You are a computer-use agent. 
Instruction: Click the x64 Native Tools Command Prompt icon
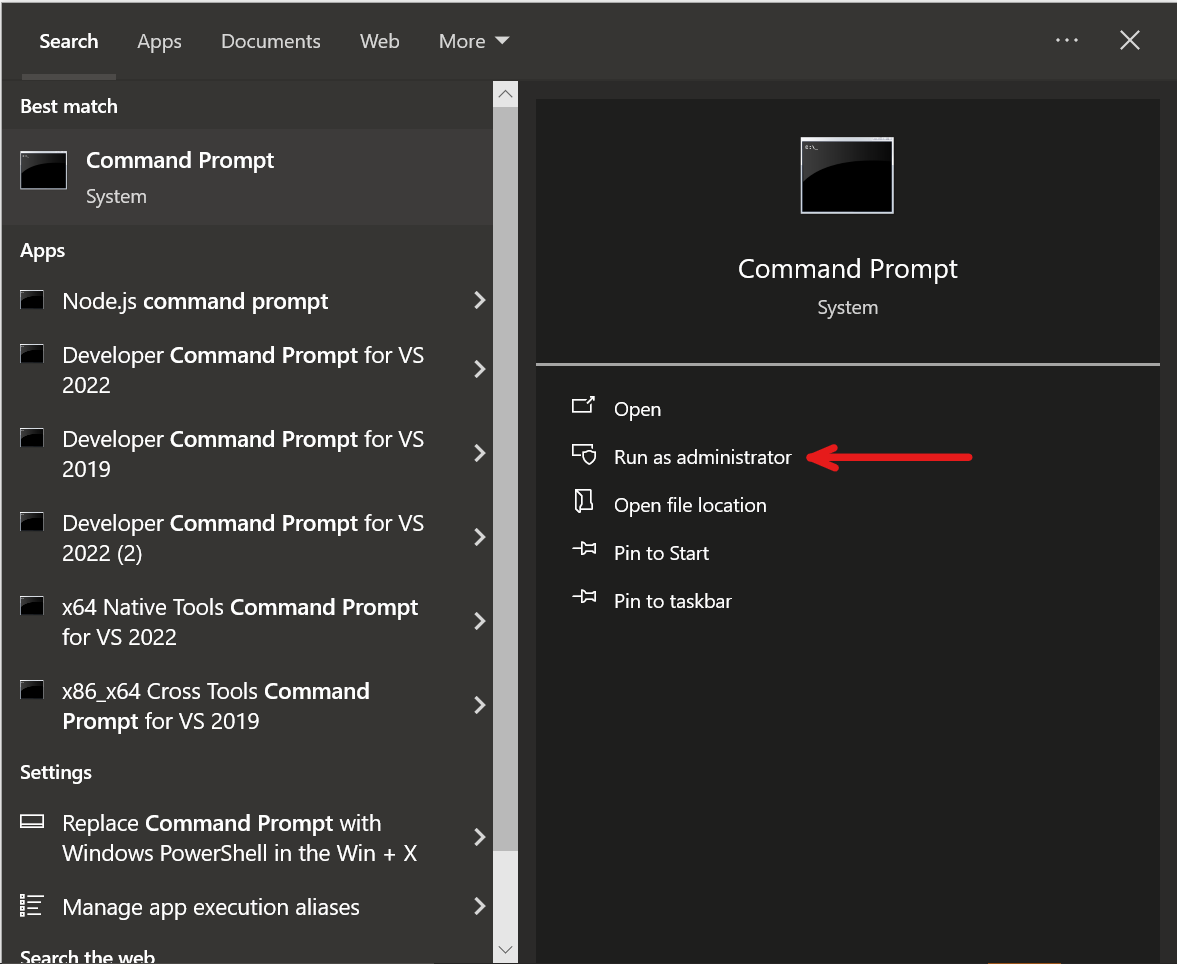(32, 607)
